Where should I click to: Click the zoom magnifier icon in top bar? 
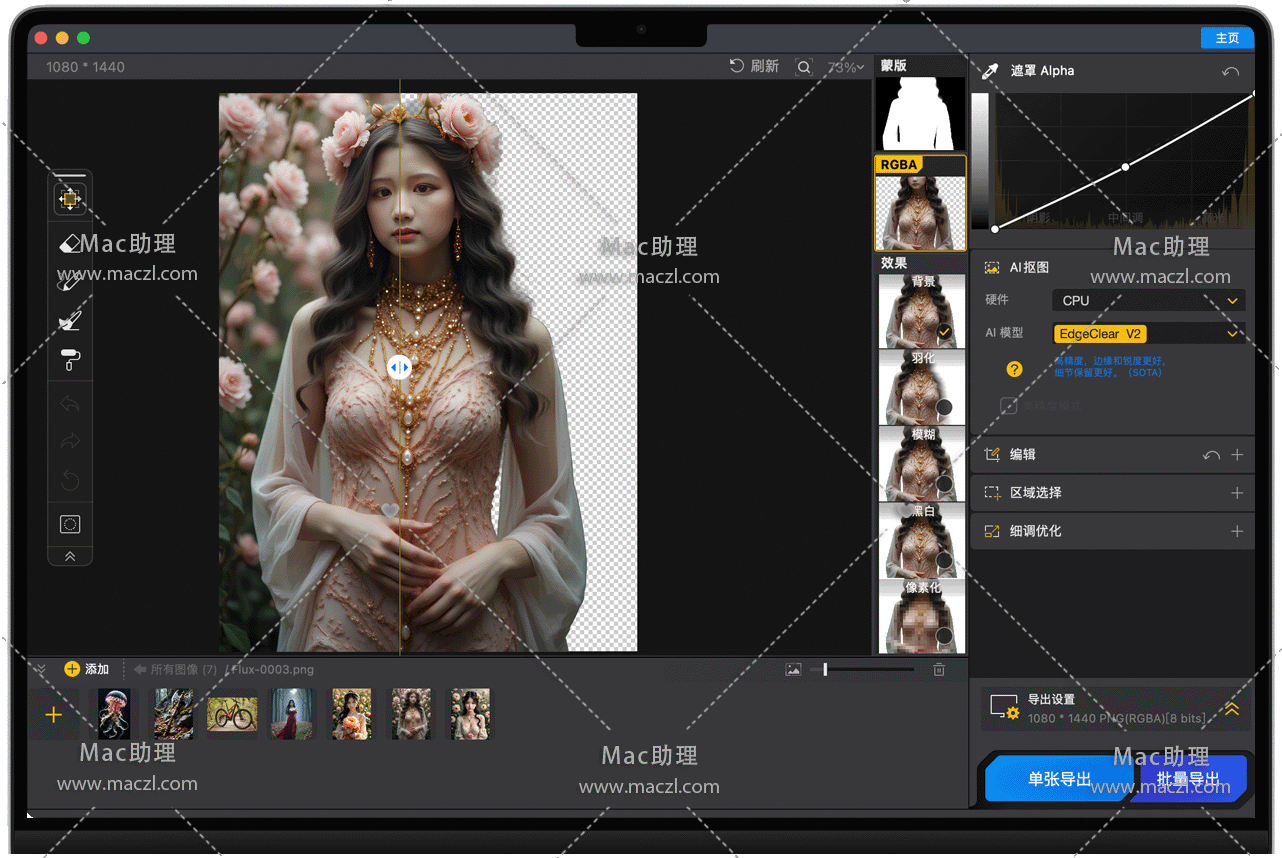(803, 67)
